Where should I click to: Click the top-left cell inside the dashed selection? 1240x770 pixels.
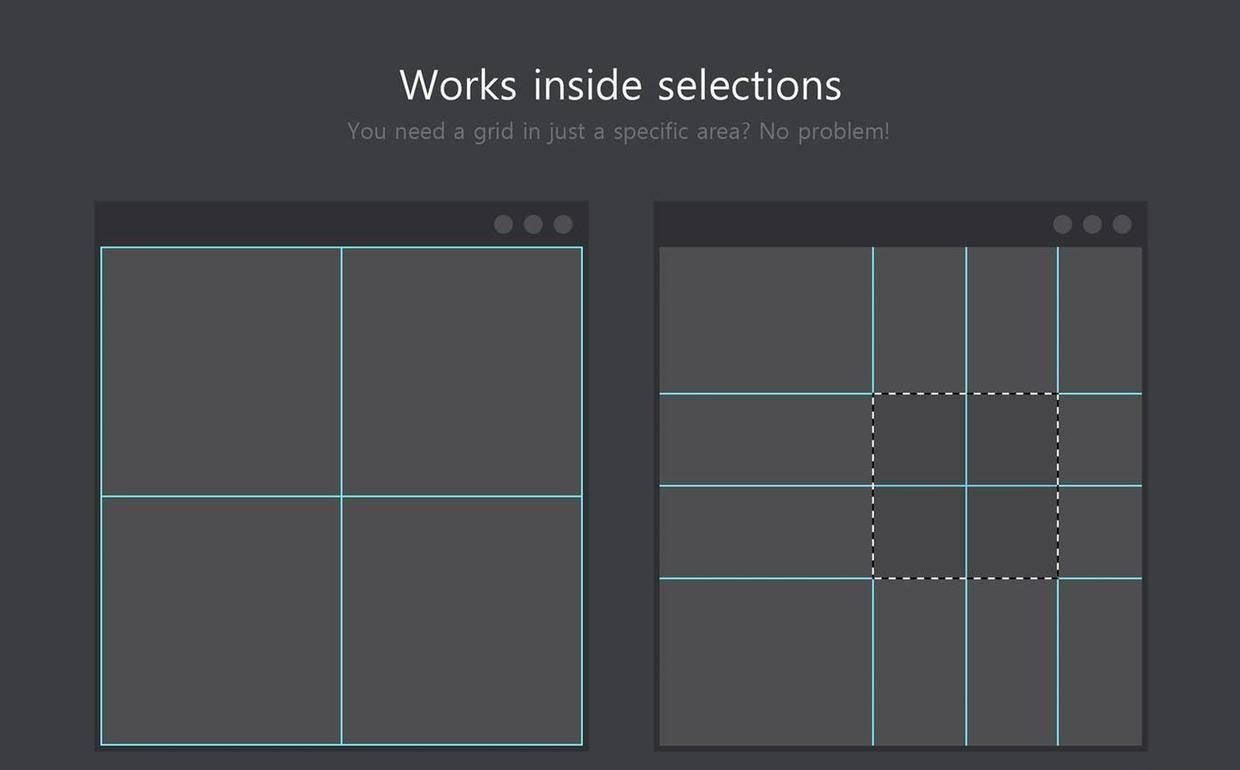click(x=919, y=439)
